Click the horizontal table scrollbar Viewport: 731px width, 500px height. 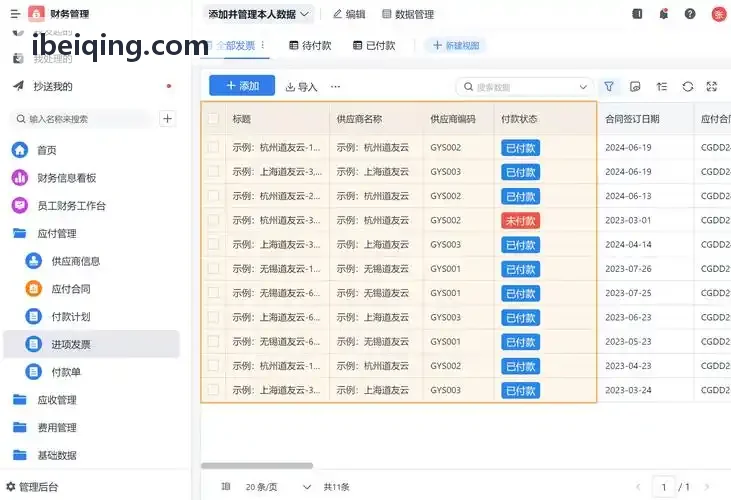[x=257, y=466]
